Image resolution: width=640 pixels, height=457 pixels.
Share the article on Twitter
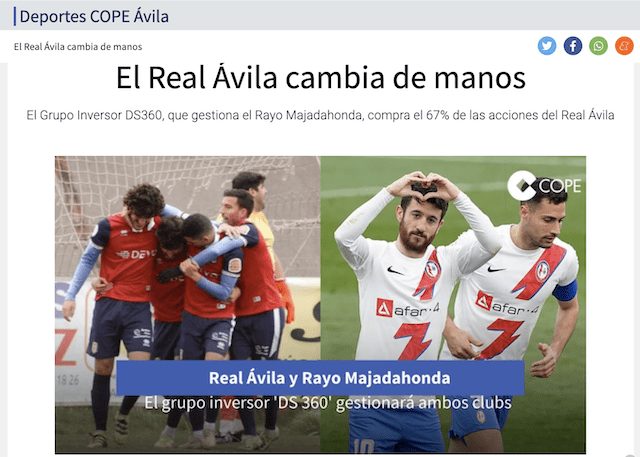point(547,46)
